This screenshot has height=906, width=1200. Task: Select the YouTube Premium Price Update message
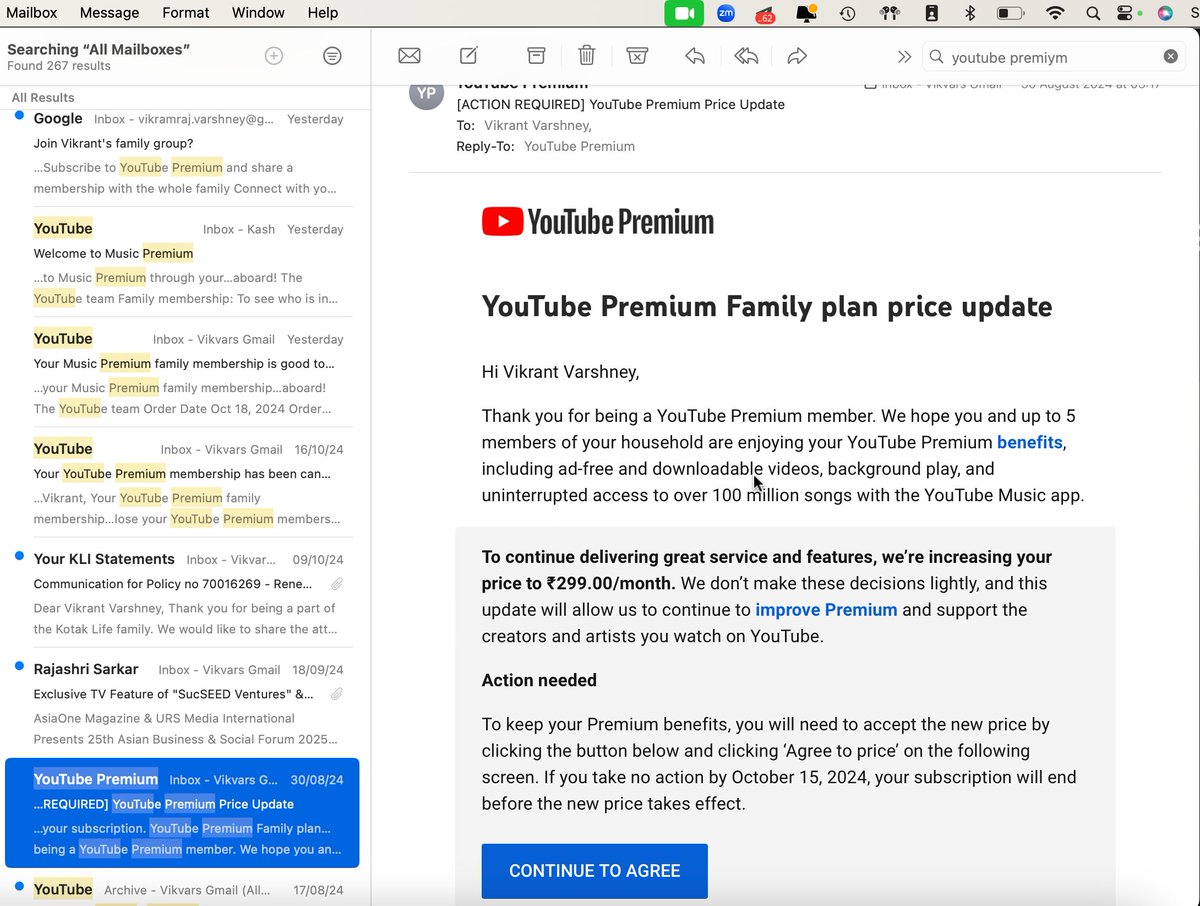[x=182, y=813]
